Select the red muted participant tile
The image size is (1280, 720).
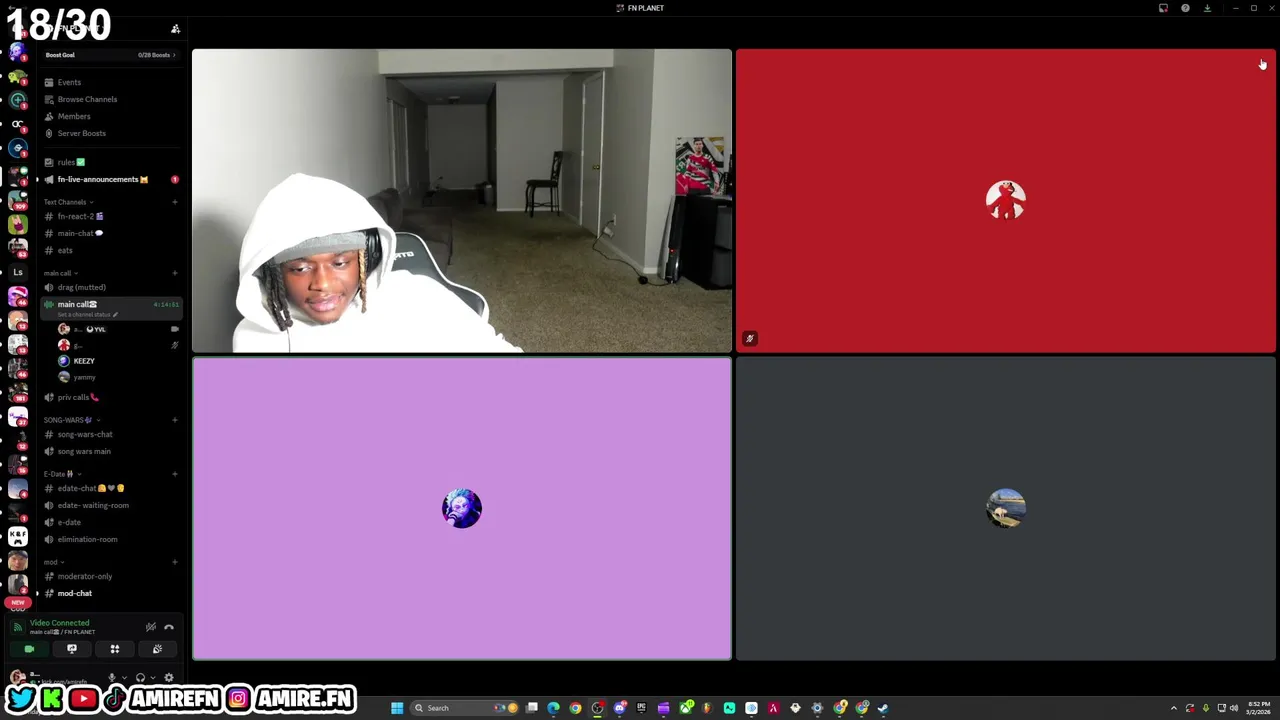tap(1006, 201)
